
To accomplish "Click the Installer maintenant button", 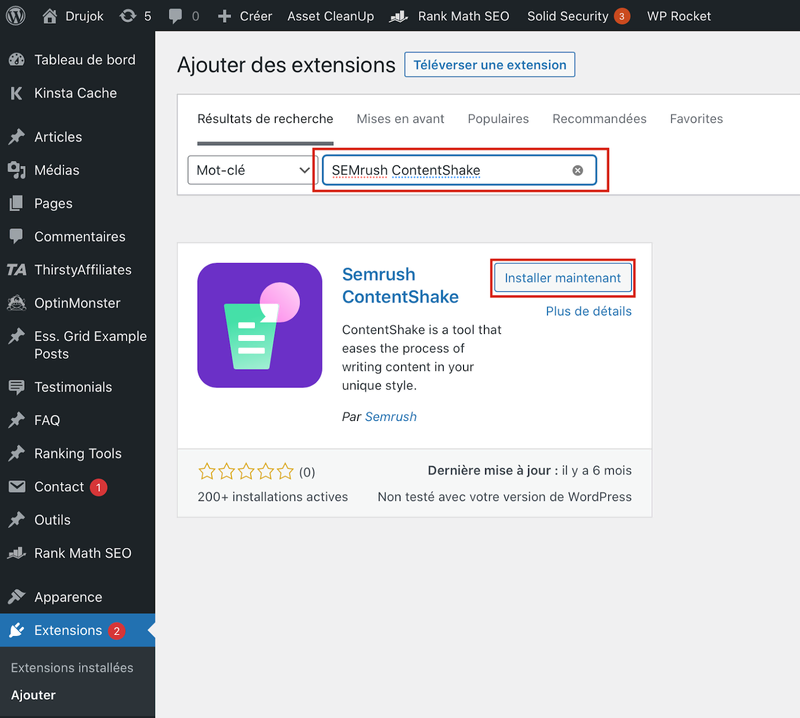I will (562, 278).
